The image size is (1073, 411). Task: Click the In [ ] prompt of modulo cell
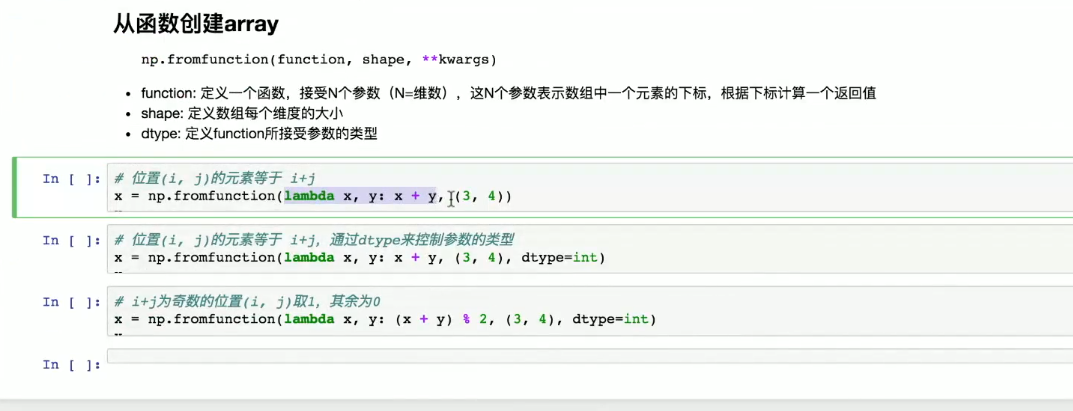(x=71, y=302)
